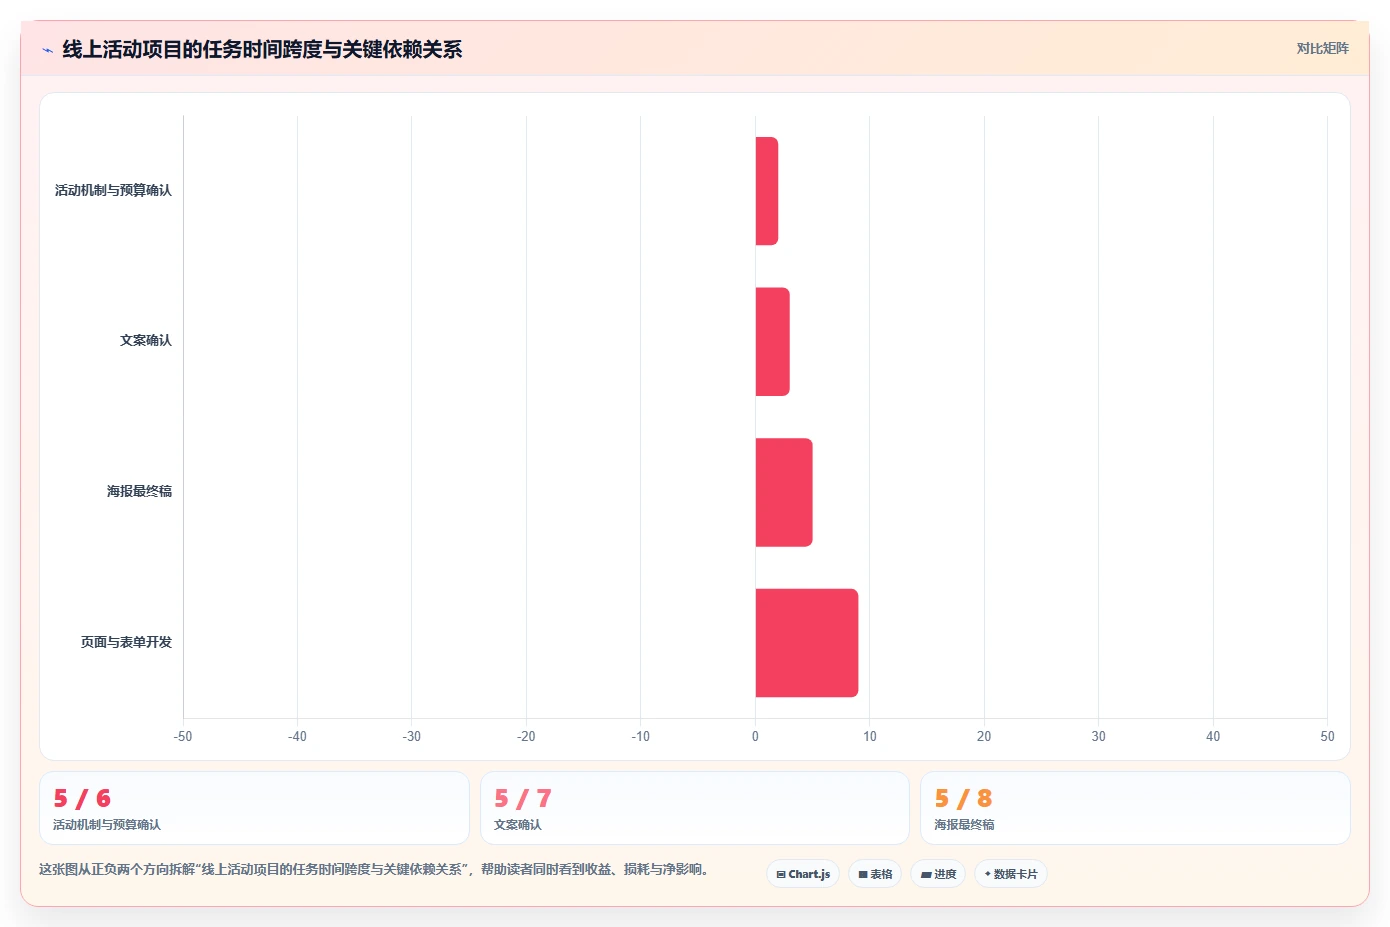Click the y-axis label 文案确认
This screenshot has height=927, width=1390.
(146, 340)
